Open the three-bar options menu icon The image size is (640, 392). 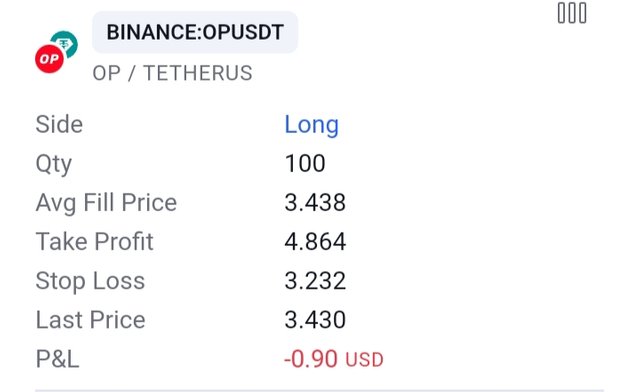coord(572,13)
